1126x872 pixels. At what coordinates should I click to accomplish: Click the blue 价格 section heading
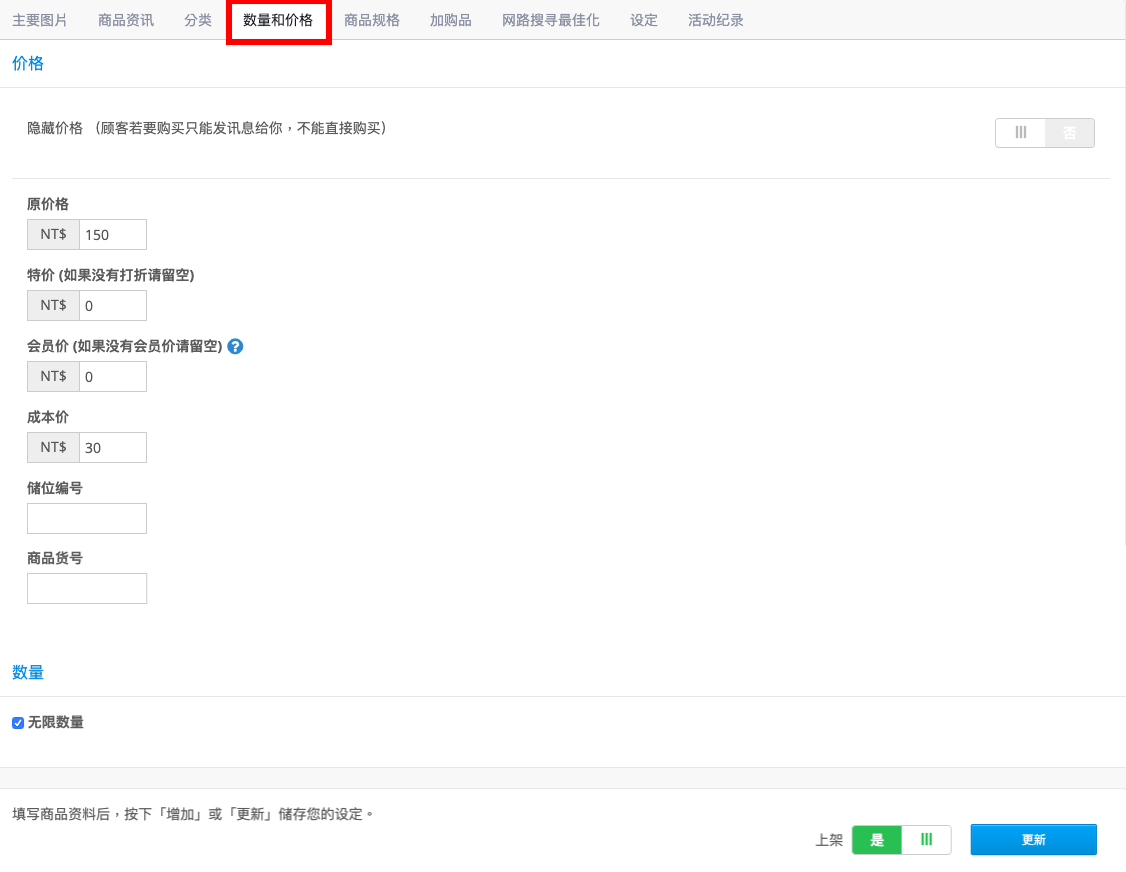tap(28, 63)
